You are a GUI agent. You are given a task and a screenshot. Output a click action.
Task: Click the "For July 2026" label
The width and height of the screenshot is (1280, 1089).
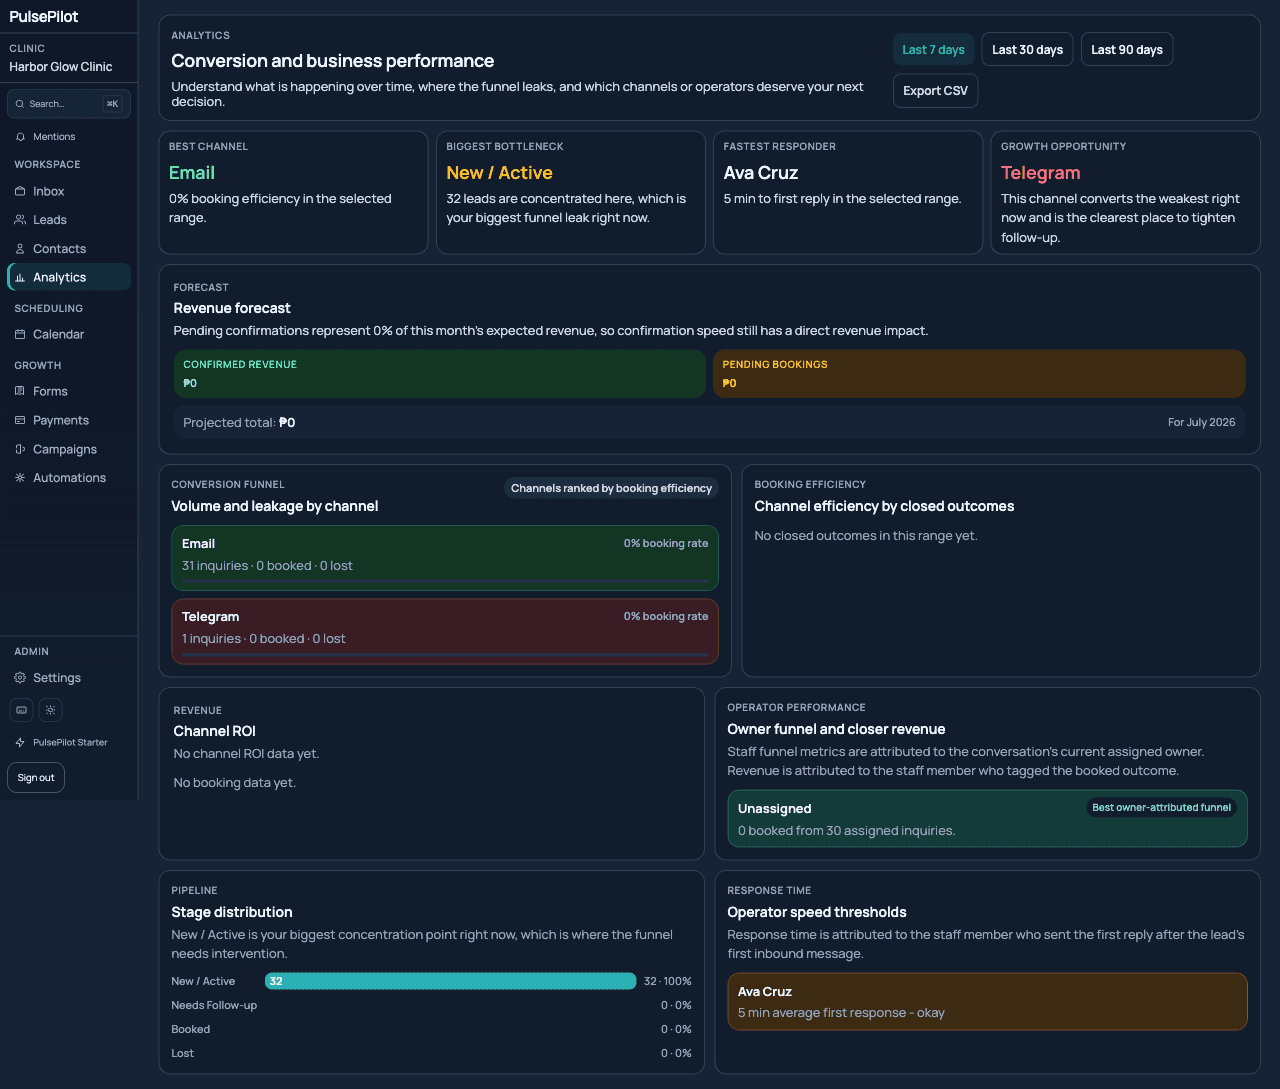point(1201,422)
